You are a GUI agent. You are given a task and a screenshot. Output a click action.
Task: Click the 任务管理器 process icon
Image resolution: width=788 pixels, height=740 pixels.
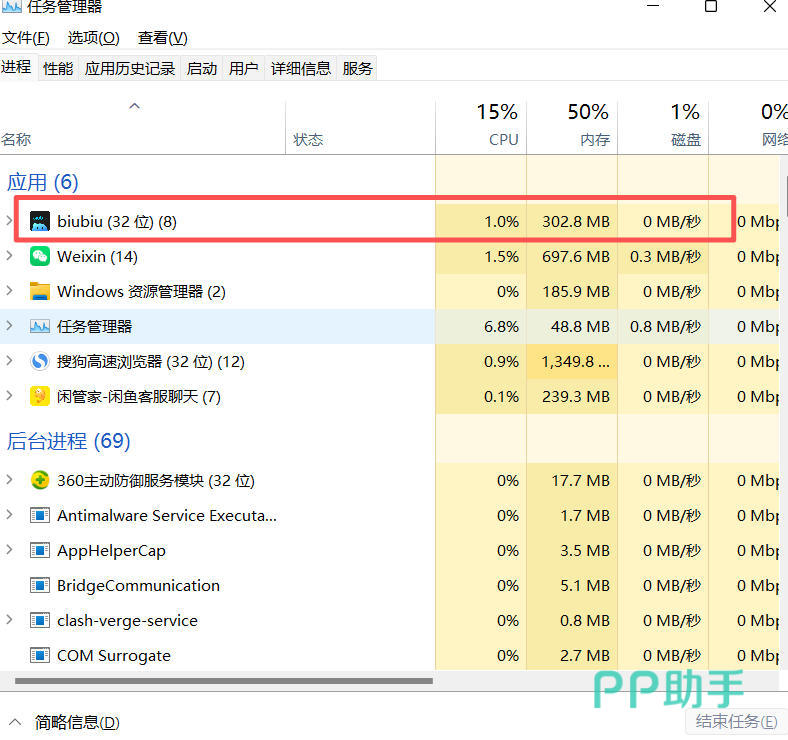pyautogui.click(x=40, y=327)
